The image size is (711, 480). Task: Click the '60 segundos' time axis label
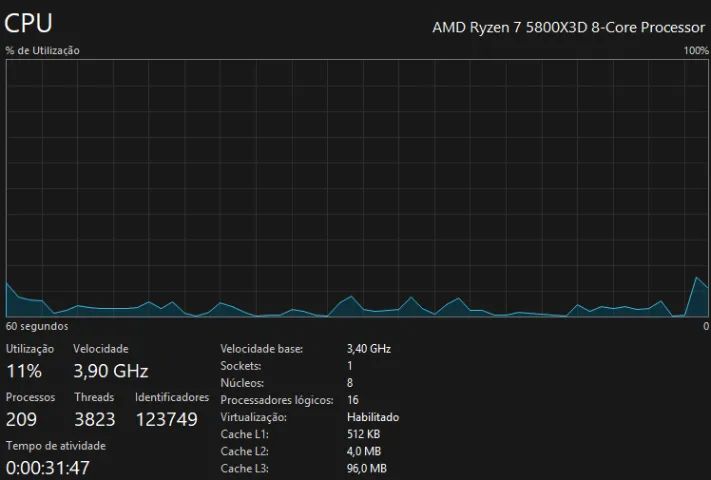click(37, 326)
